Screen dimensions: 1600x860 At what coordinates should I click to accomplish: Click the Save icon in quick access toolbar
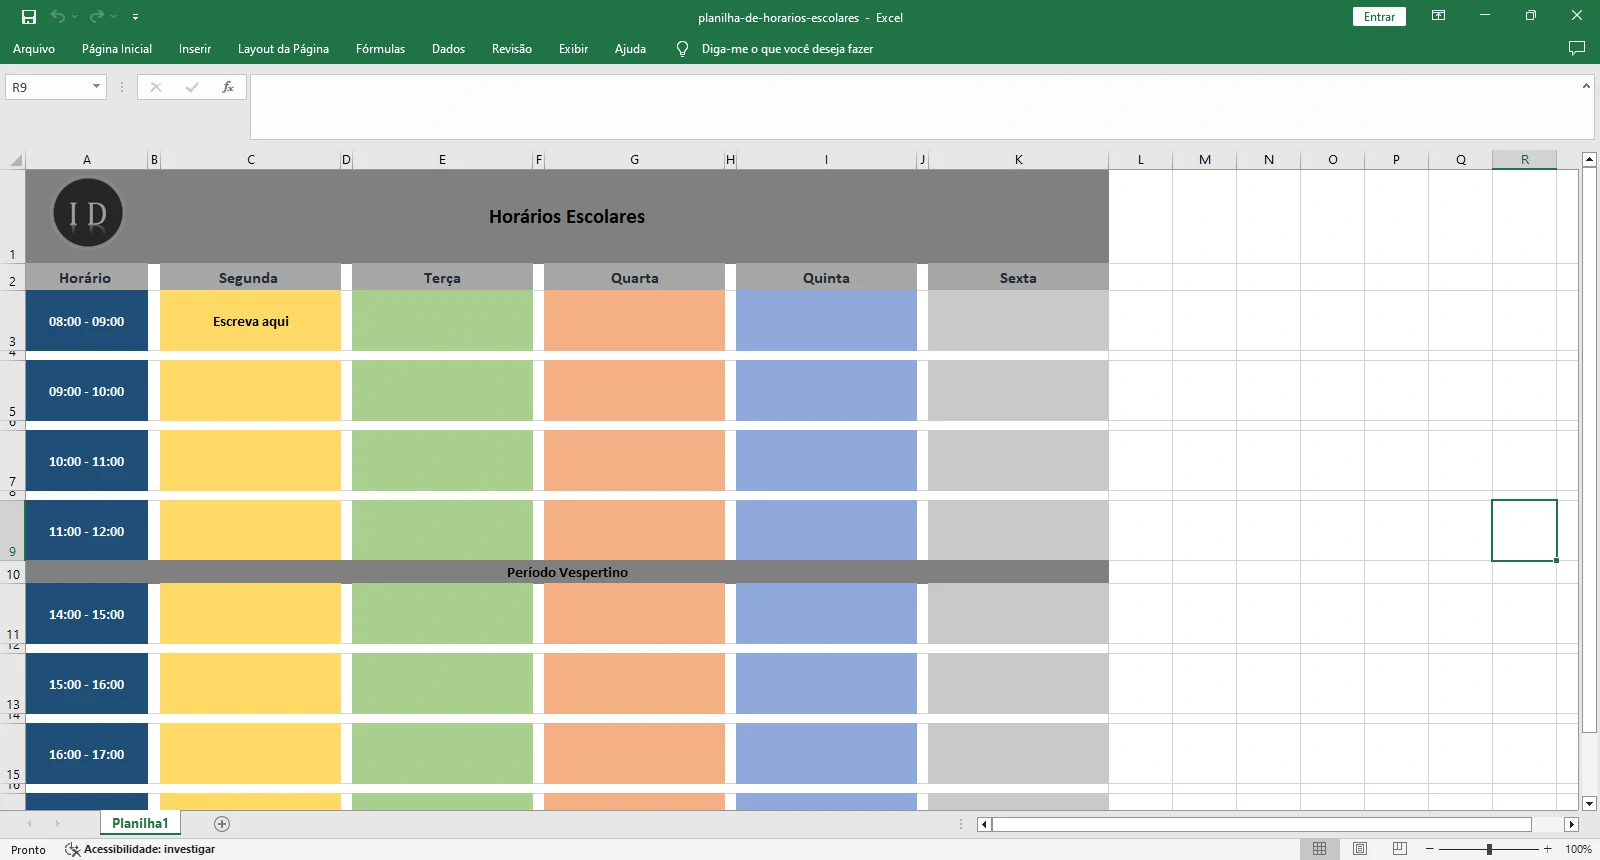[x=29, y=17]
